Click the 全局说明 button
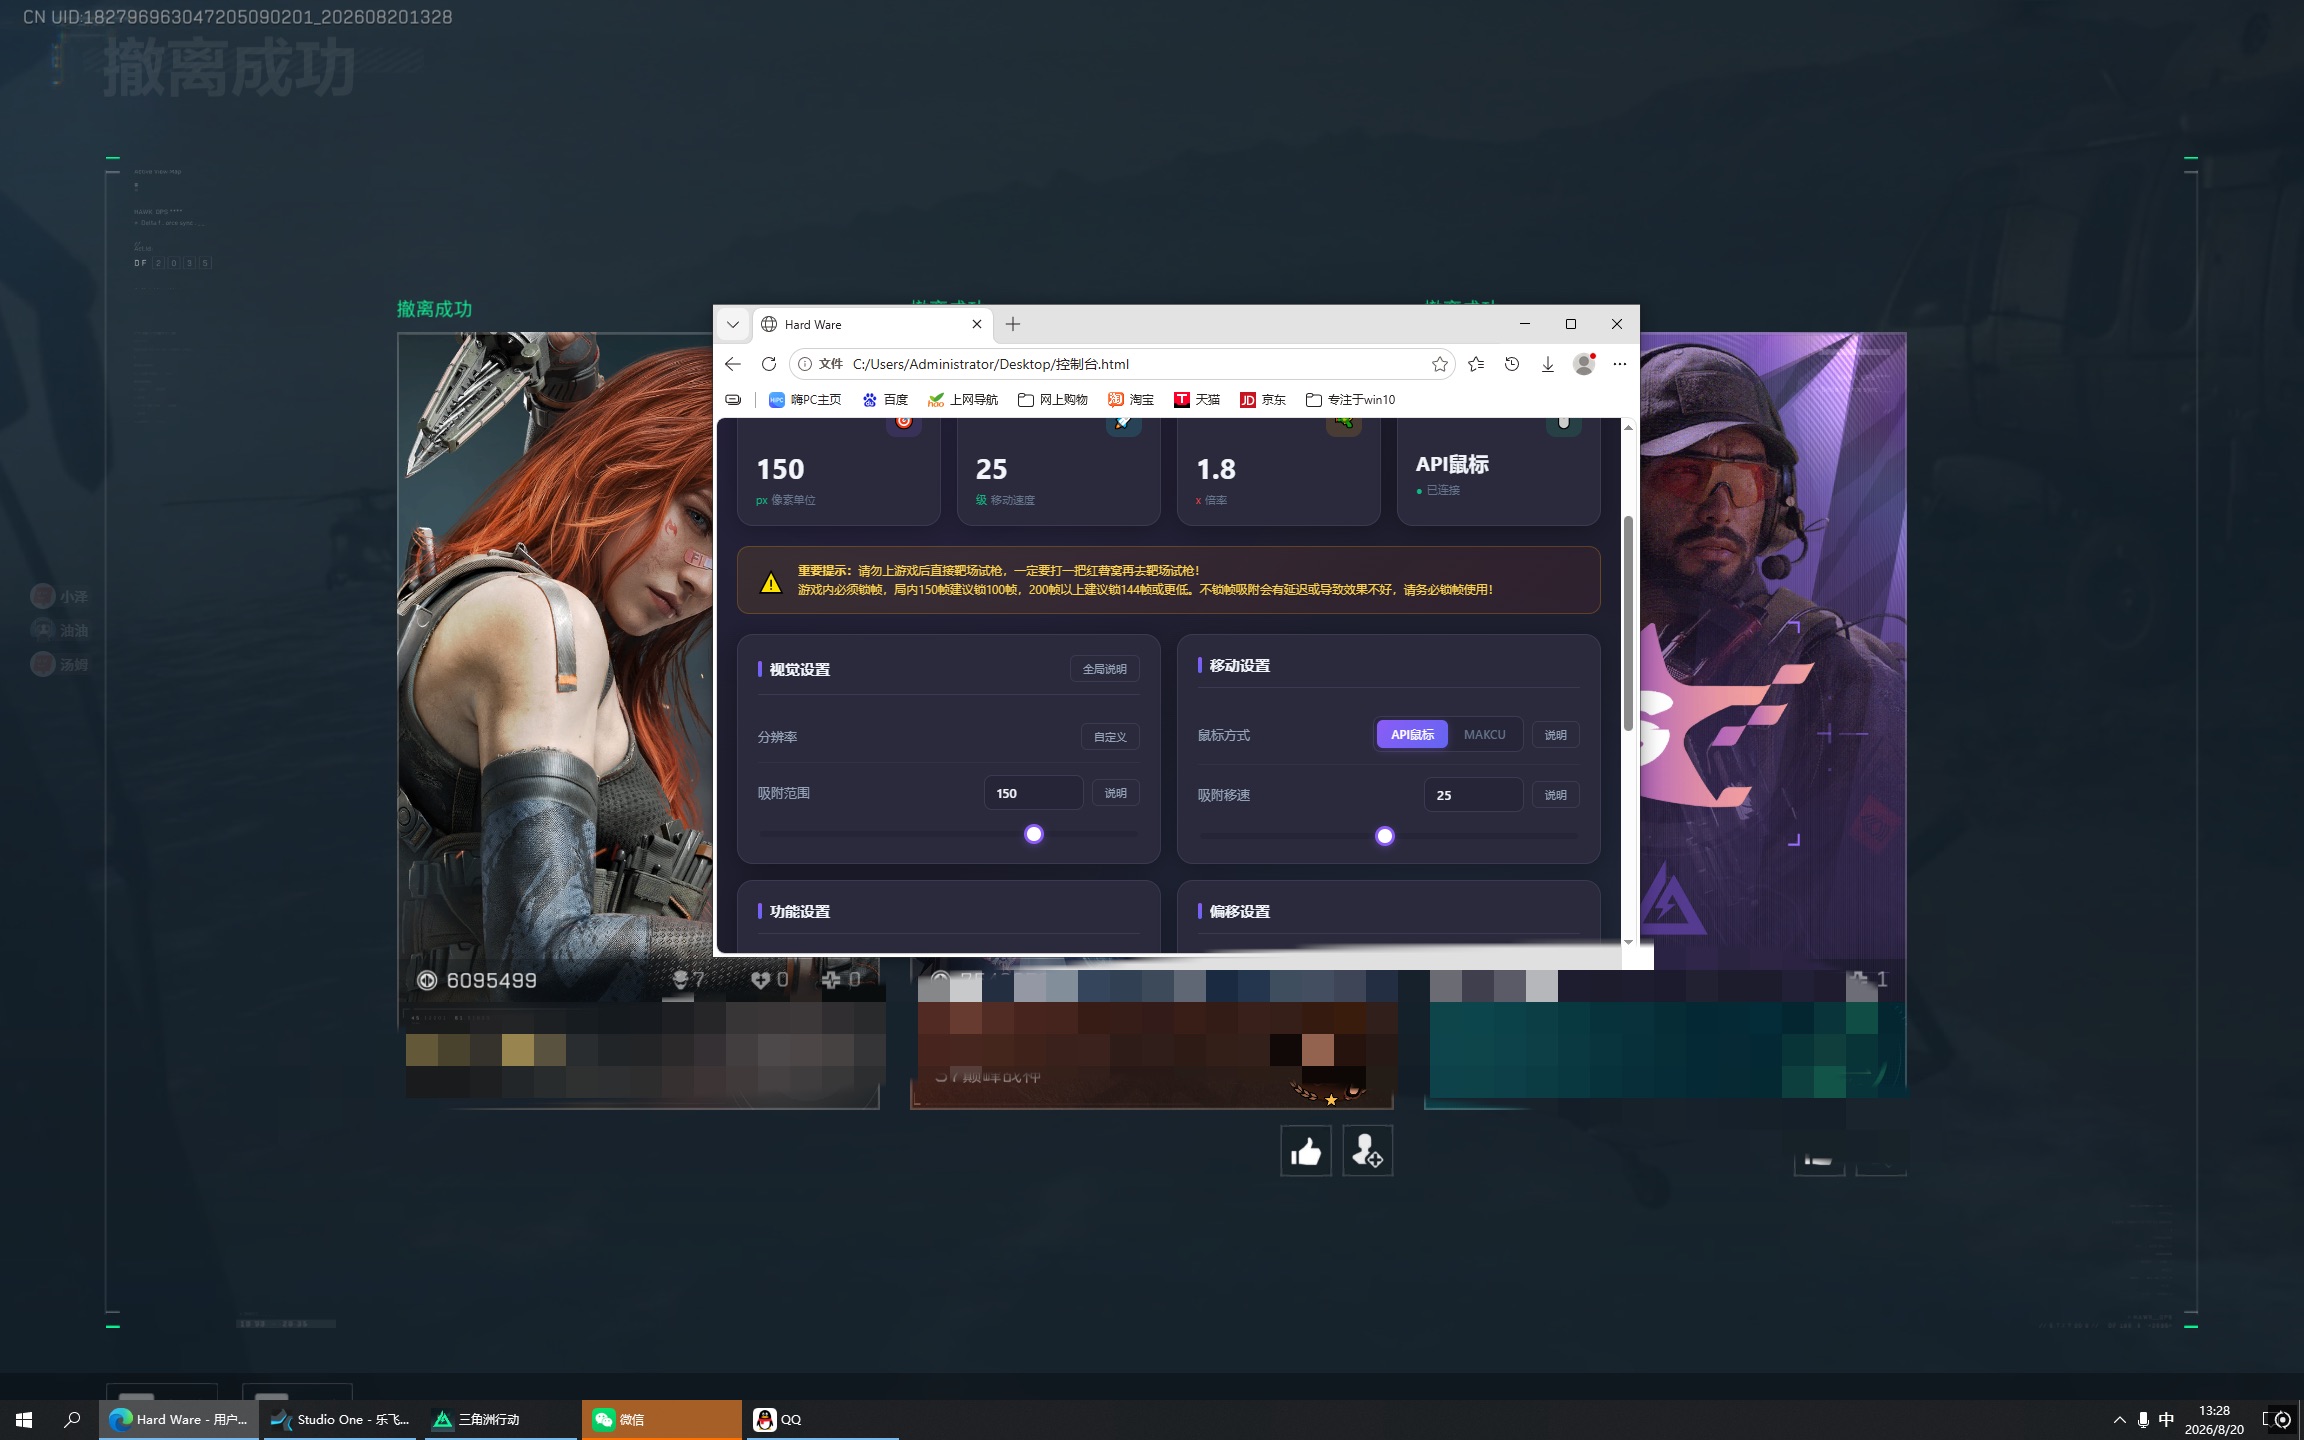 coord(1104,669)
